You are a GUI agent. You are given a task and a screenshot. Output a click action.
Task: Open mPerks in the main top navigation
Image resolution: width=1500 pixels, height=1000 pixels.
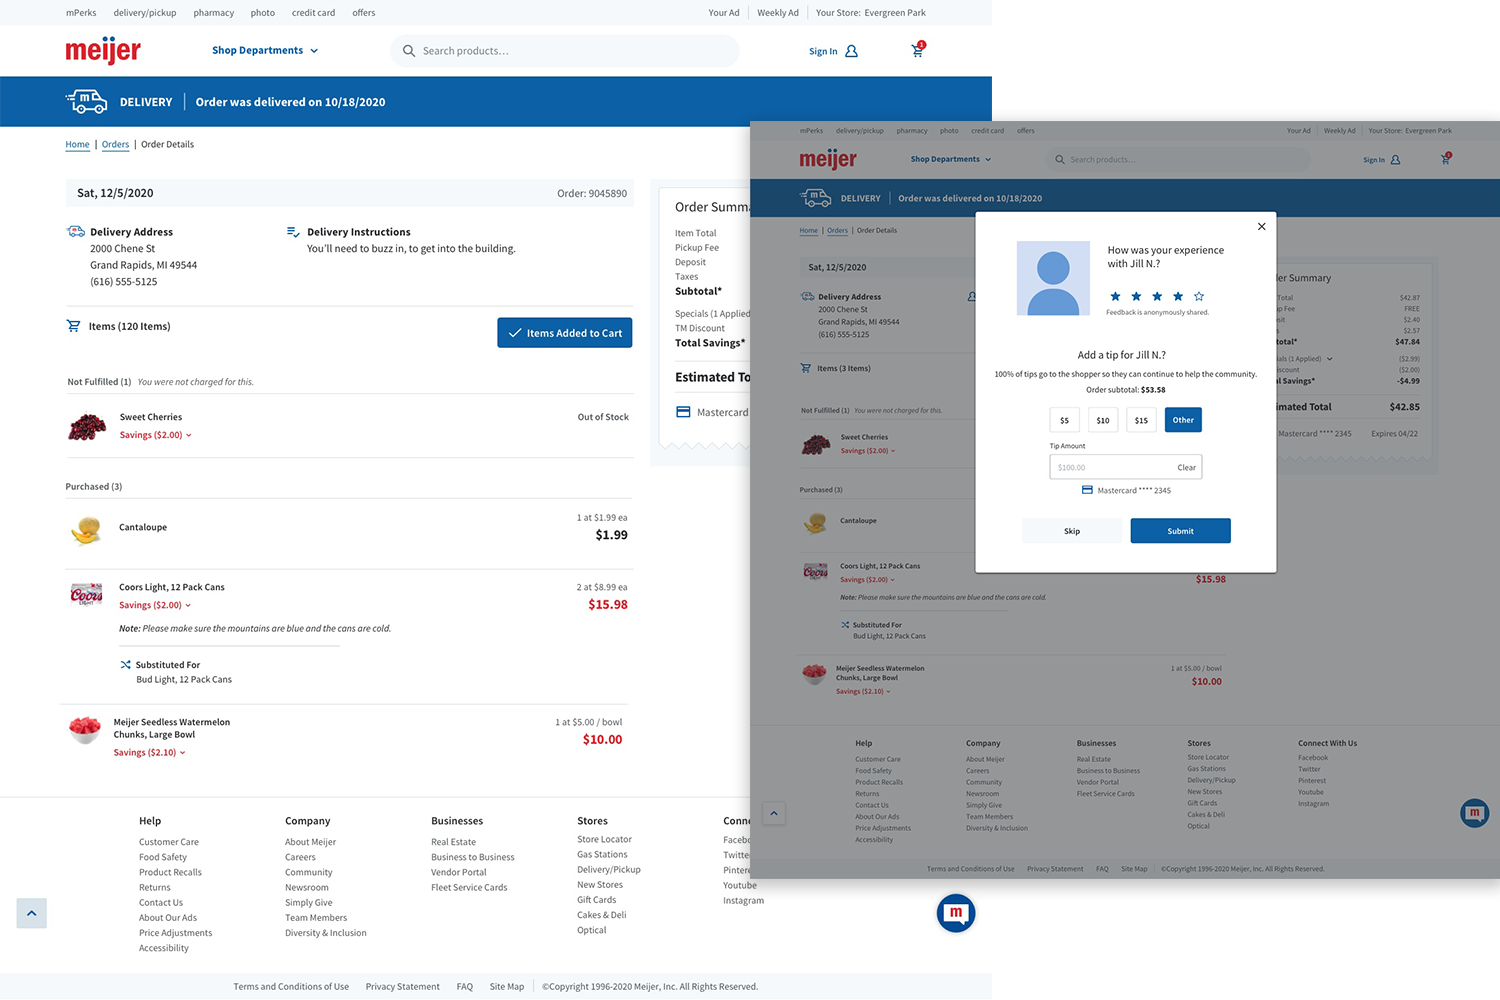81,13
